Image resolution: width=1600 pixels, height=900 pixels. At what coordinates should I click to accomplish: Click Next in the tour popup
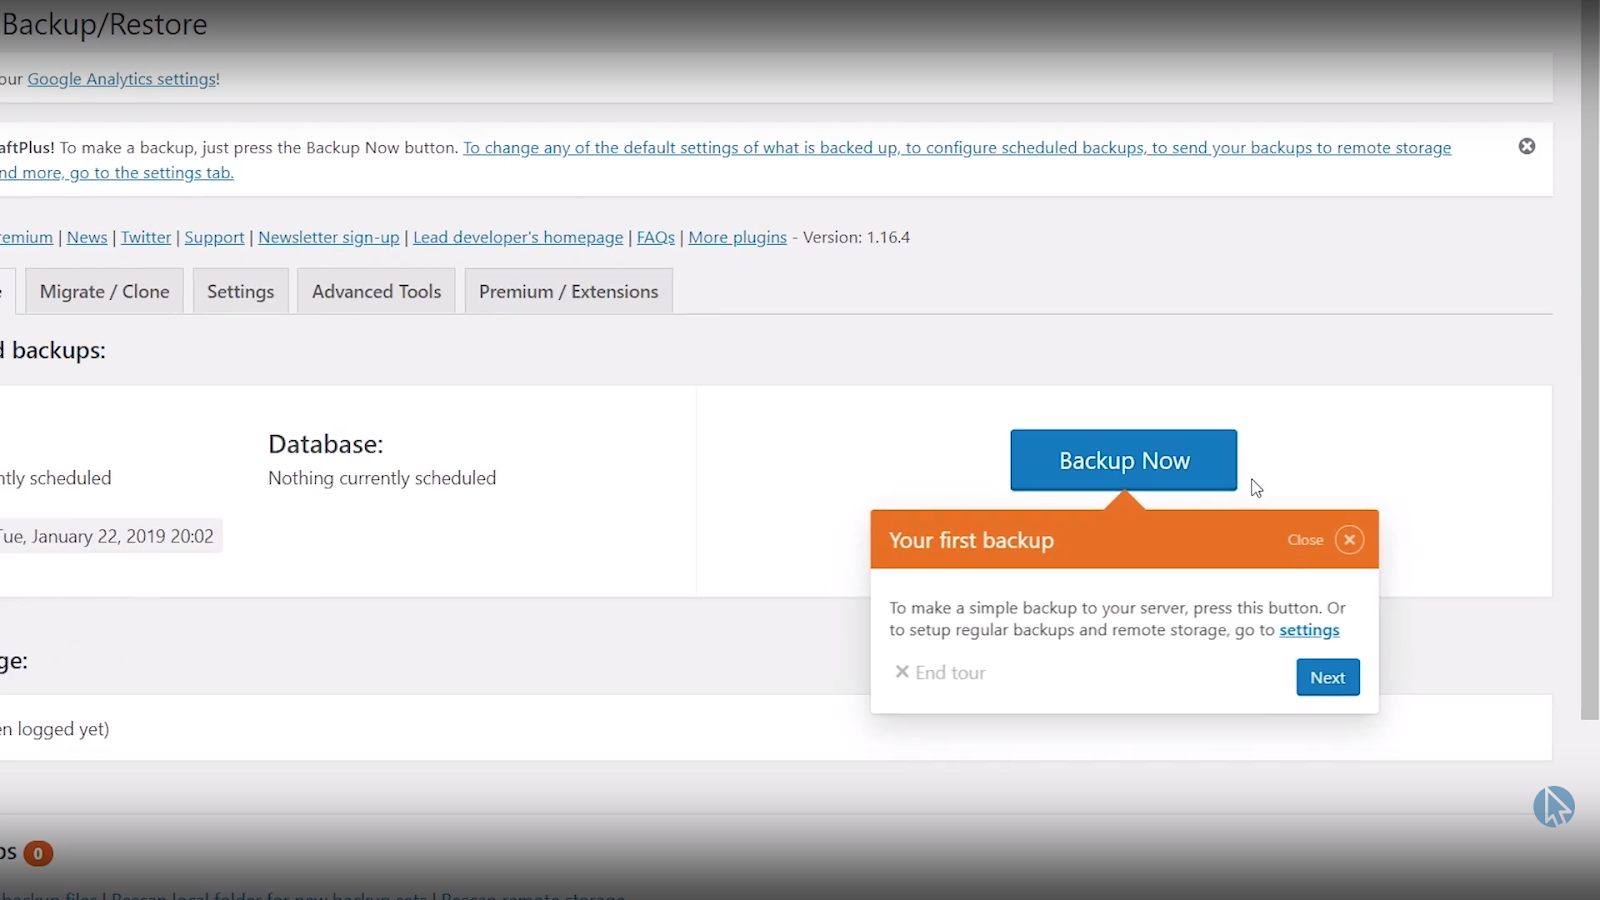tap(1327, 677)
